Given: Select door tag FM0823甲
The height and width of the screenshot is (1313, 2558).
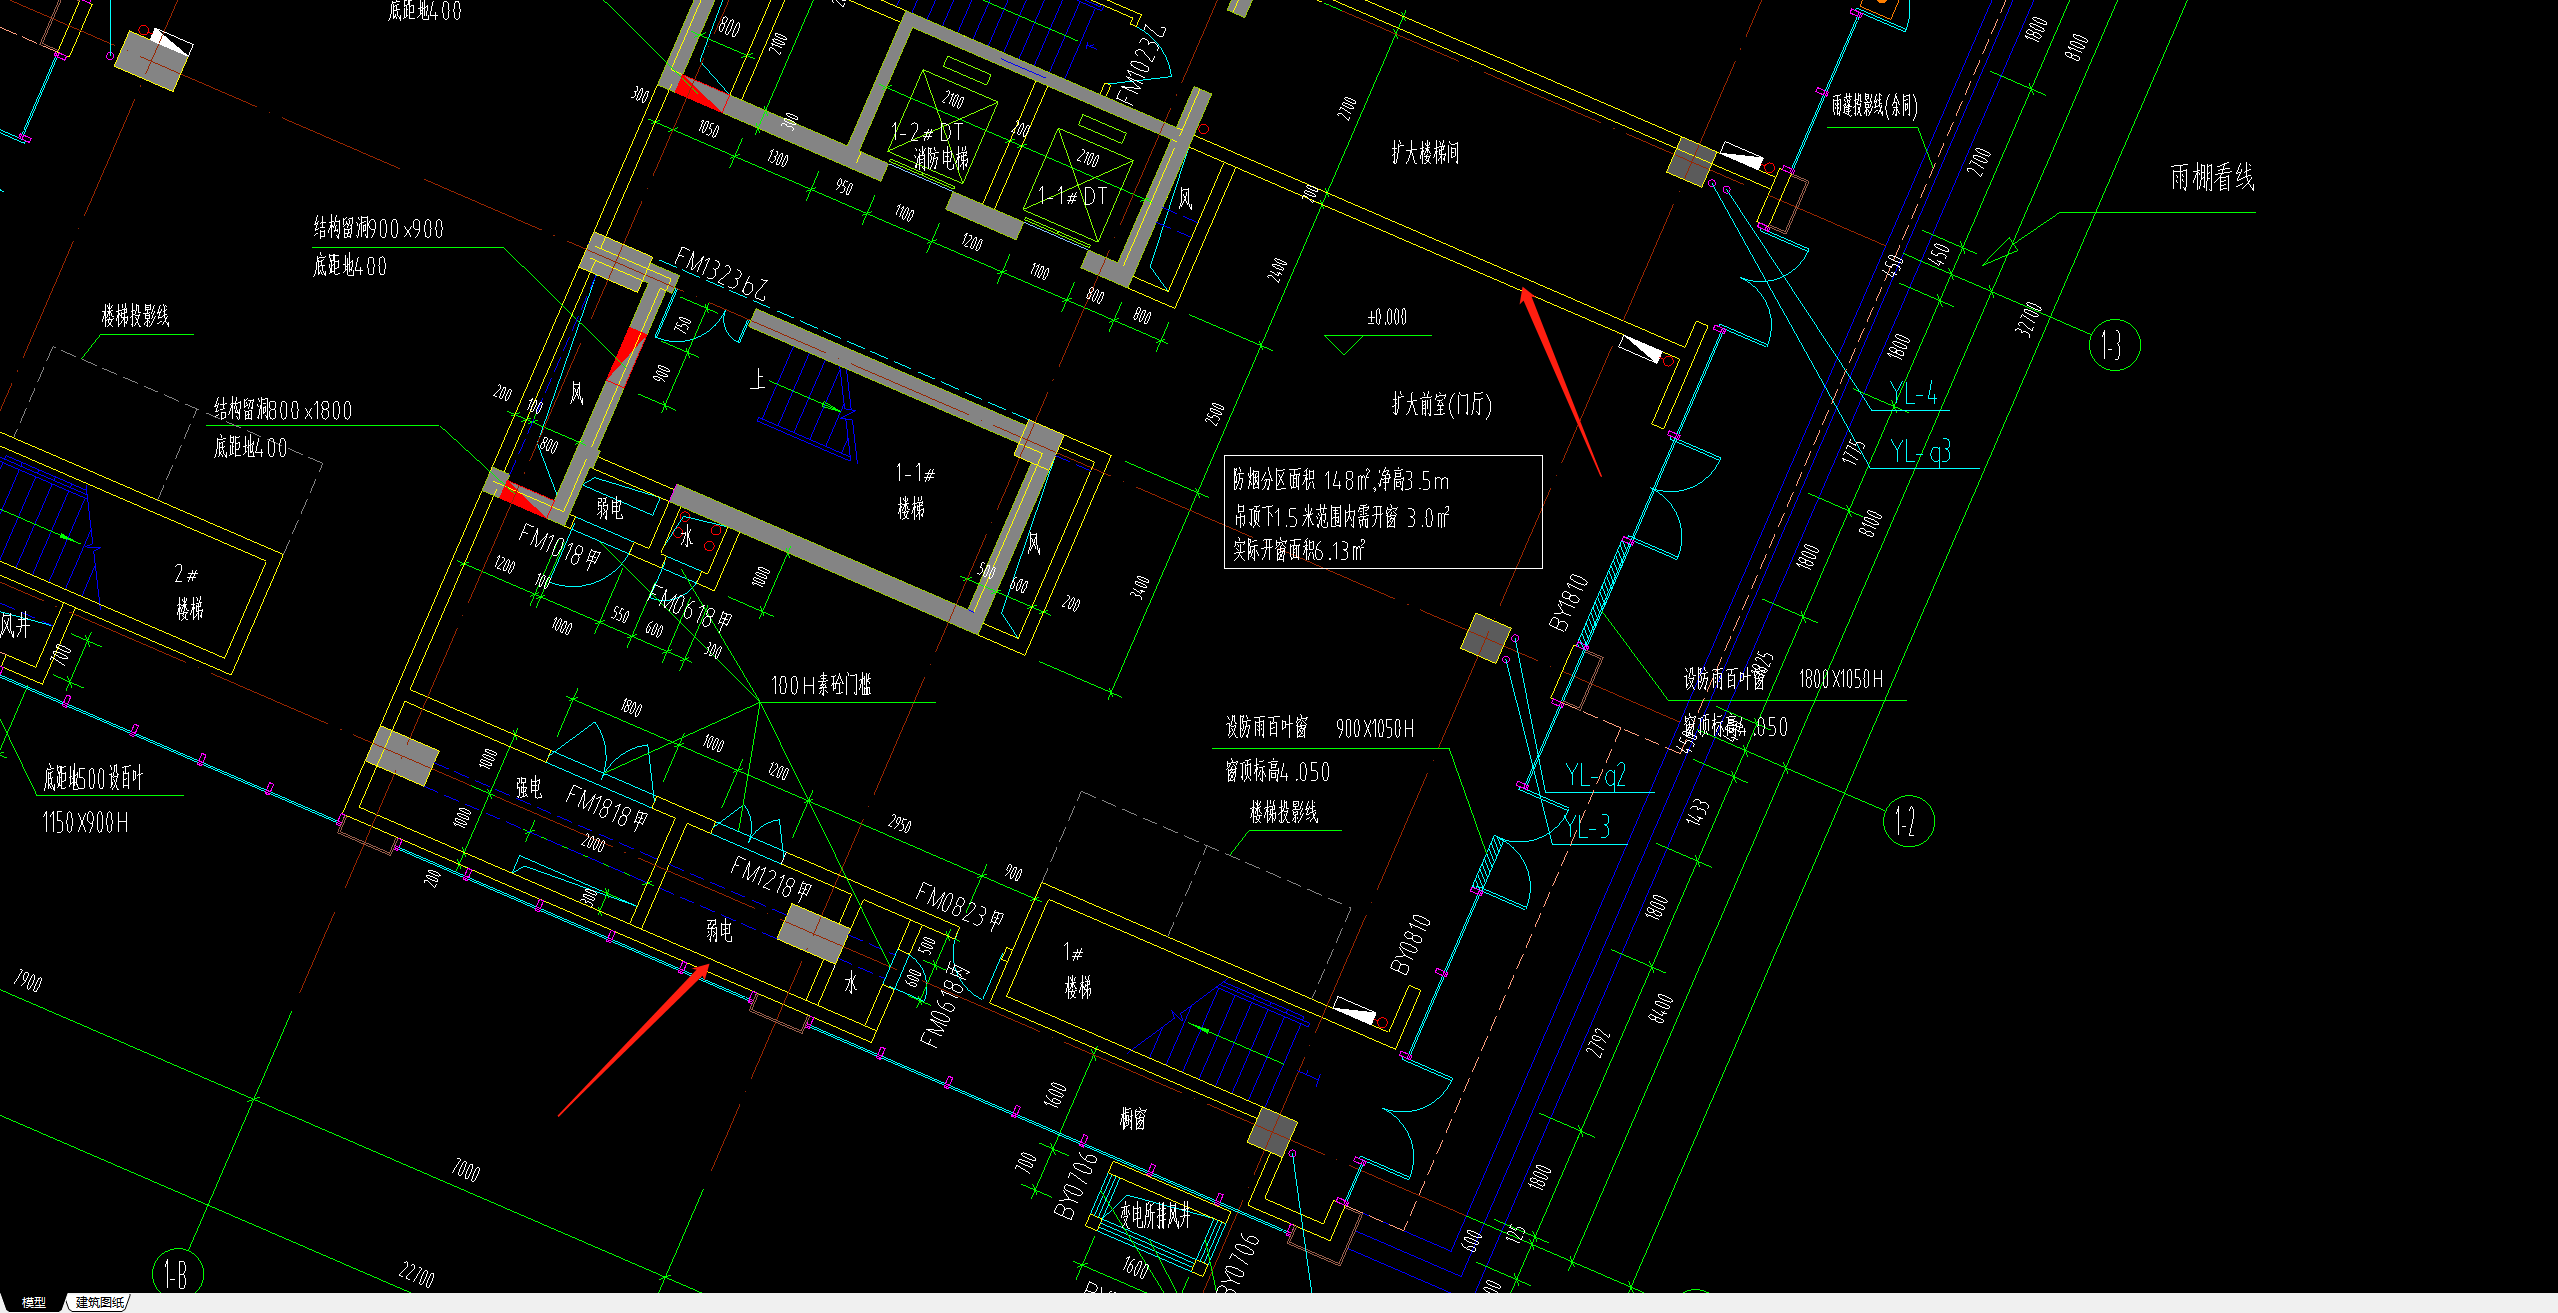Looking at the screenshot, I should pos(959,907).
